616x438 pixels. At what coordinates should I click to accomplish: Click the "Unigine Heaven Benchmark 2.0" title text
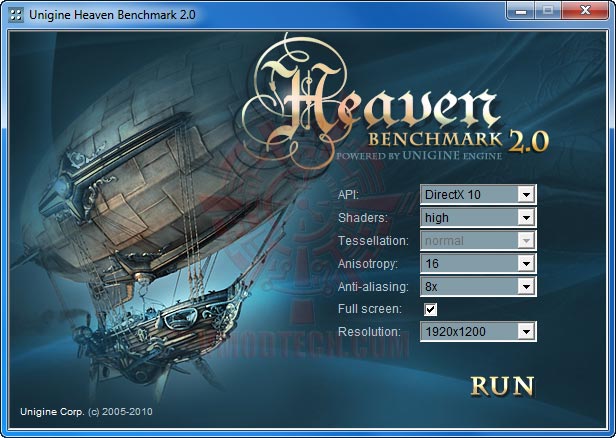tap(112, 15)
